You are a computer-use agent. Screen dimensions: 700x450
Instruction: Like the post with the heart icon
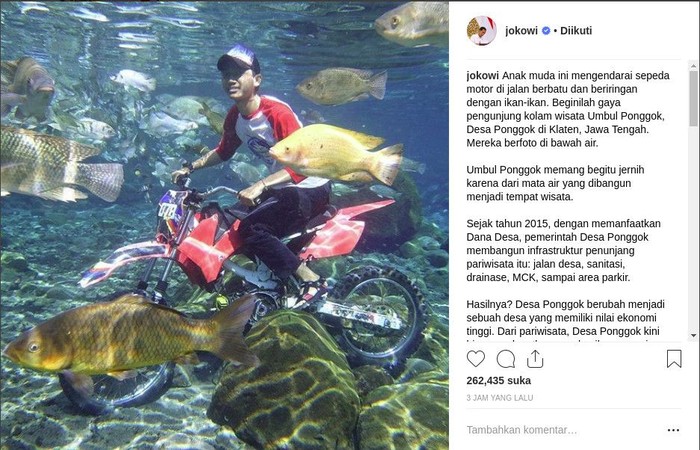point(476,359)
